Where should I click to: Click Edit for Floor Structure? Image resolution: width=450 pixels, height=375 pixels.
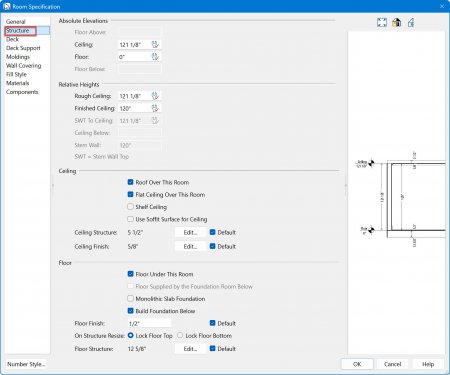point(190,349)
